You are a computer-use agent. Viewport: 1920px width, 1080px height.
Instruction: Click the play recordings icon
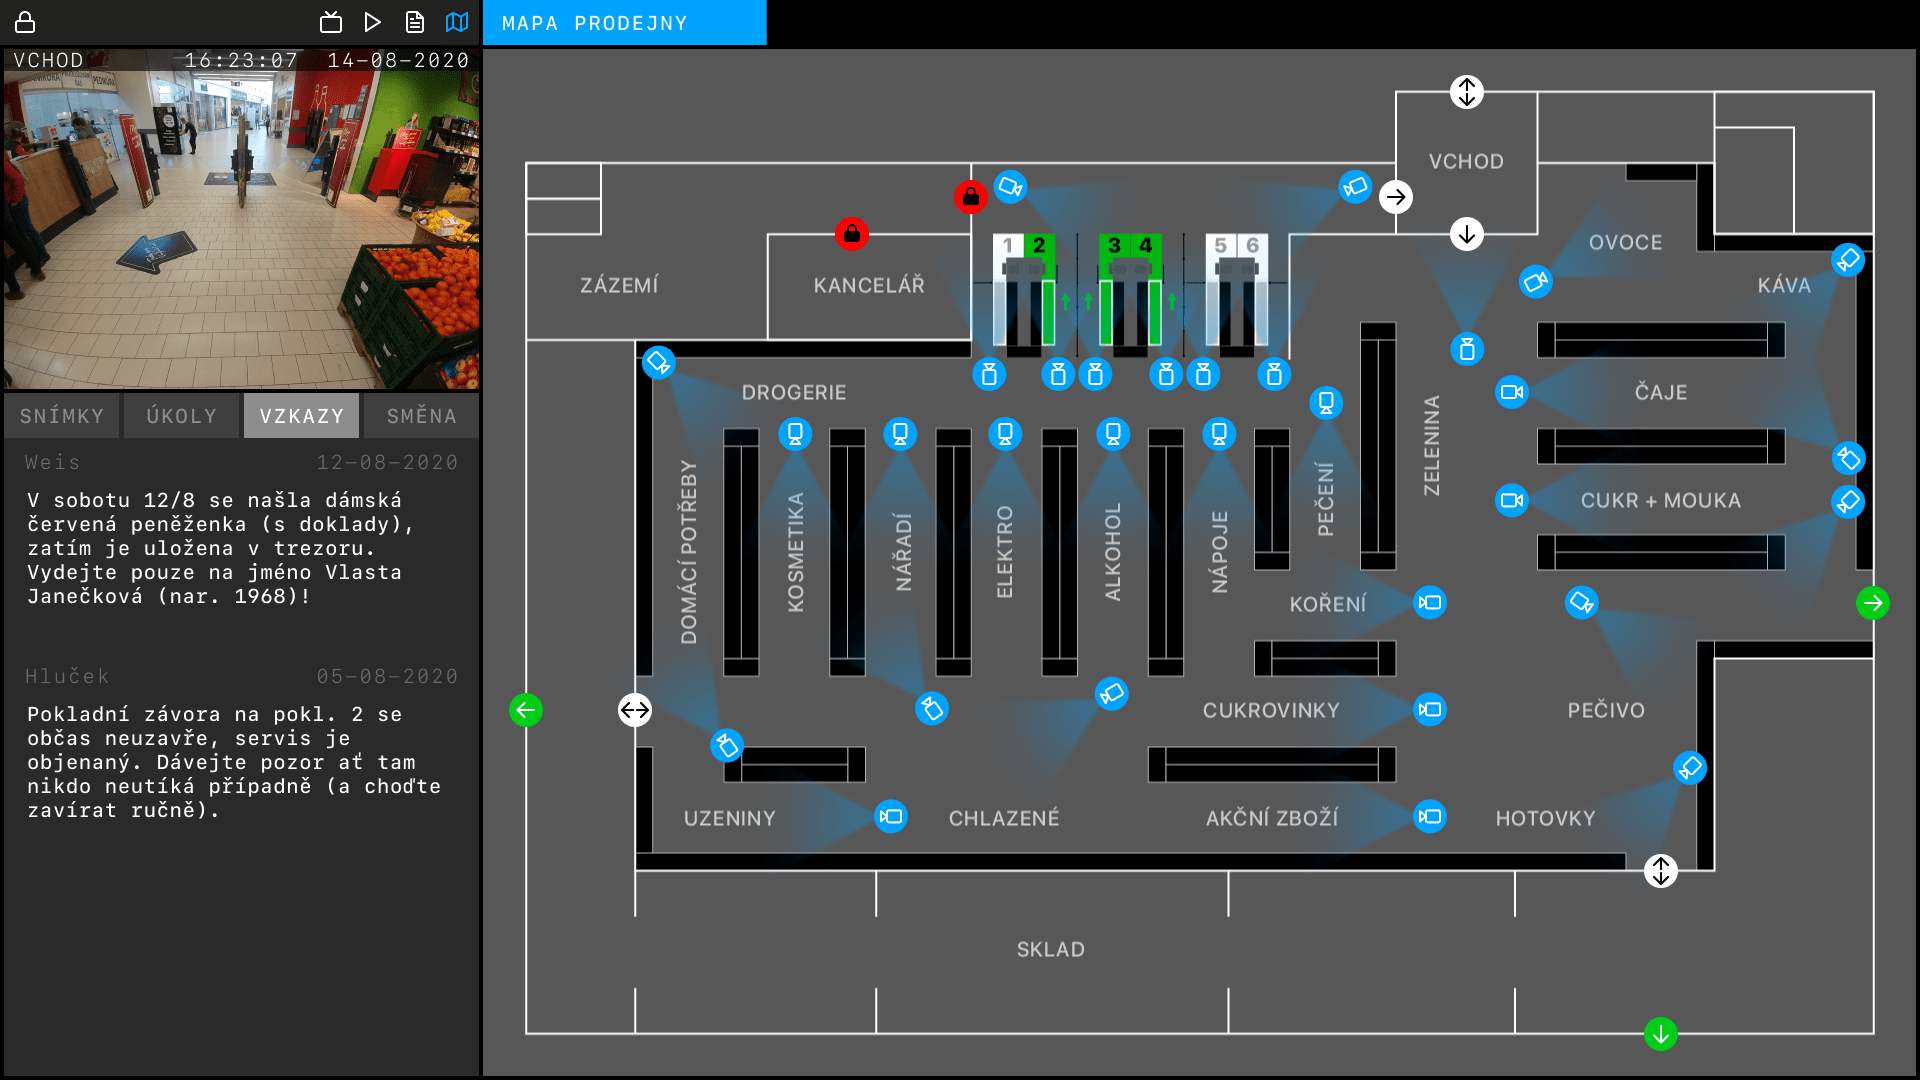click(373, 22)
